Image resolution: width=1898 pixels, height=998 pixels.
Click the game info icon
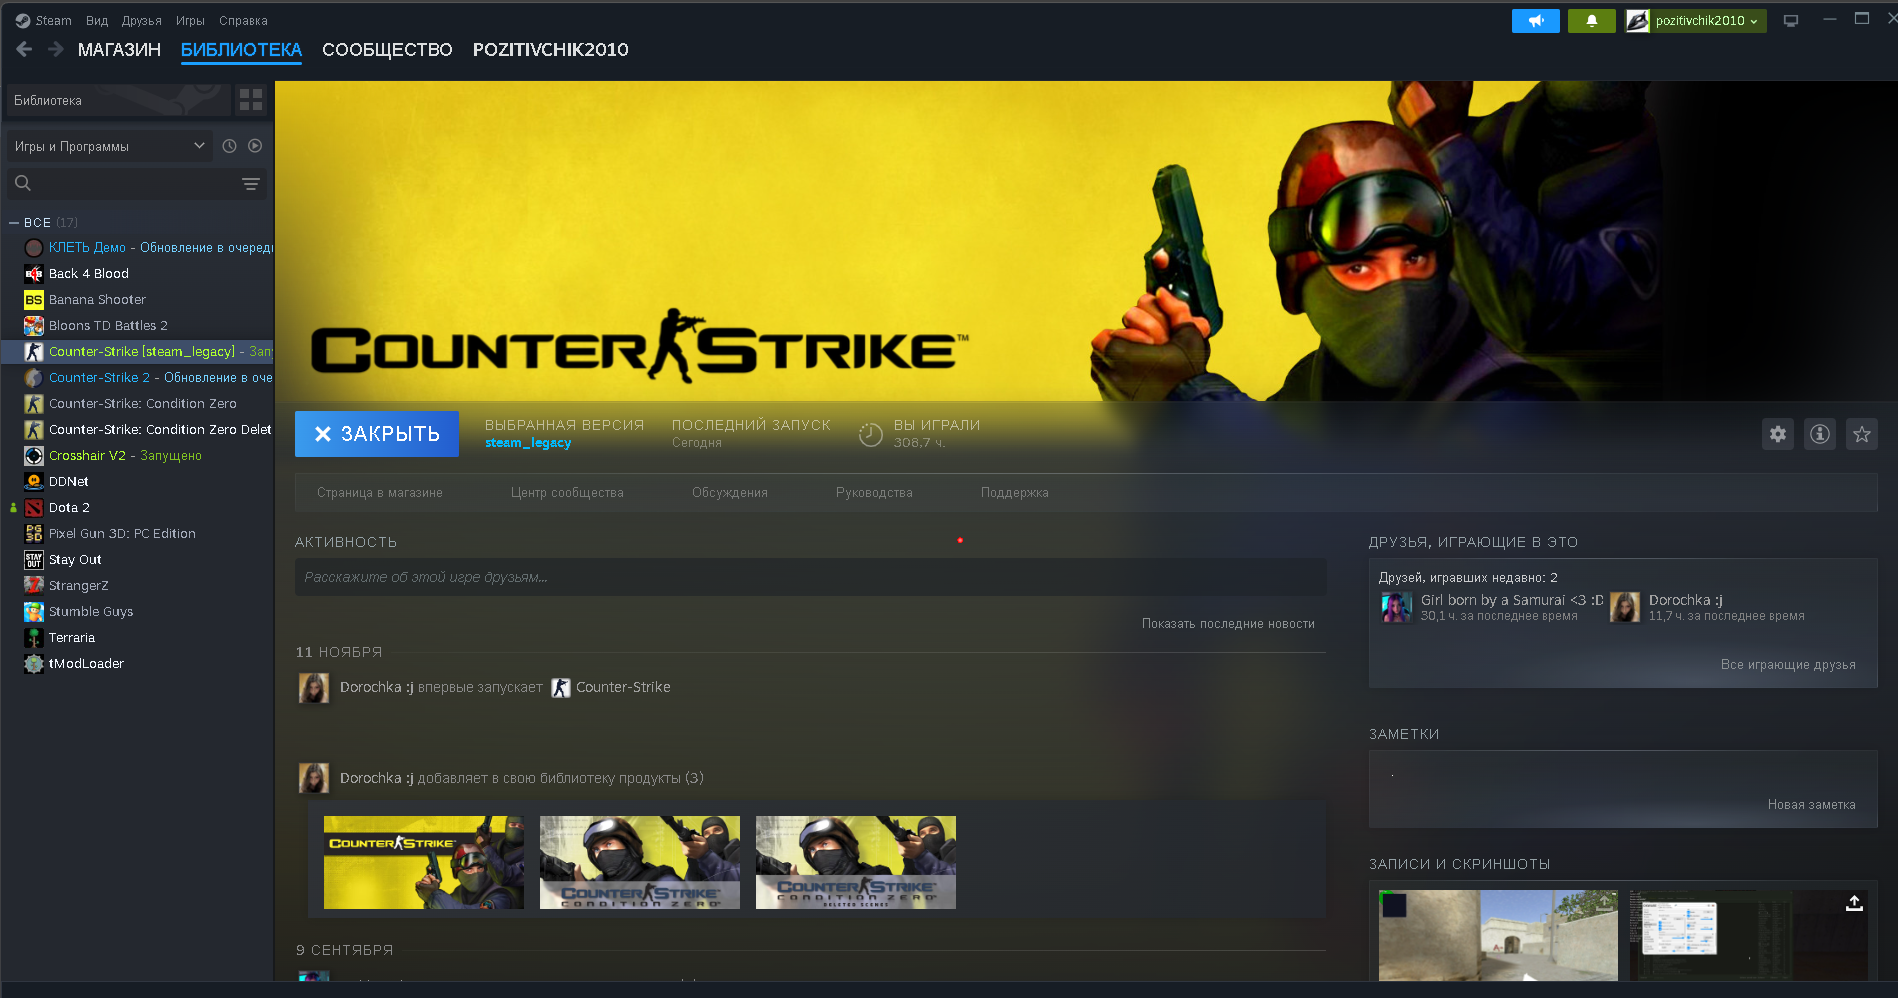[1819, 434]
